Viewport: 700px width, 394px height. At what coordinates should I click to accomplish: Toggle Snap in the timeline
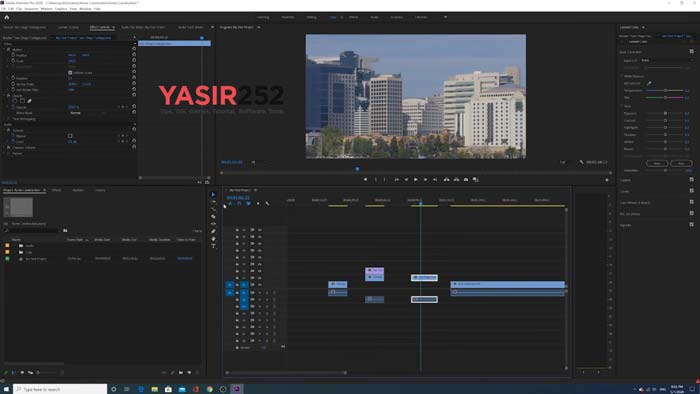239,203
